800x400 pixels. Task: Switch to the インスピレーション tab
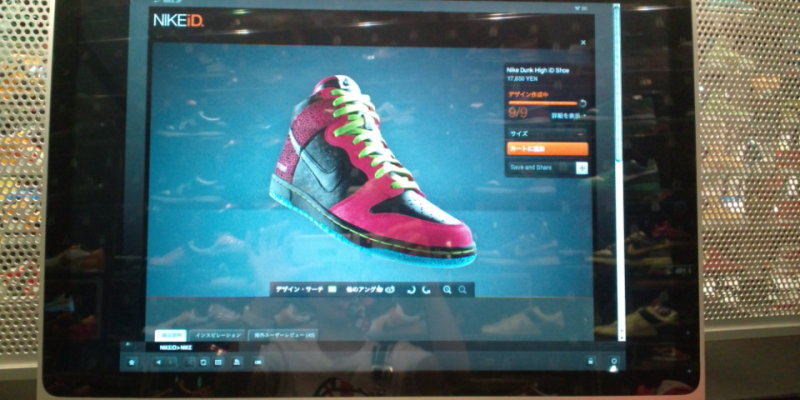pos(218,335)
